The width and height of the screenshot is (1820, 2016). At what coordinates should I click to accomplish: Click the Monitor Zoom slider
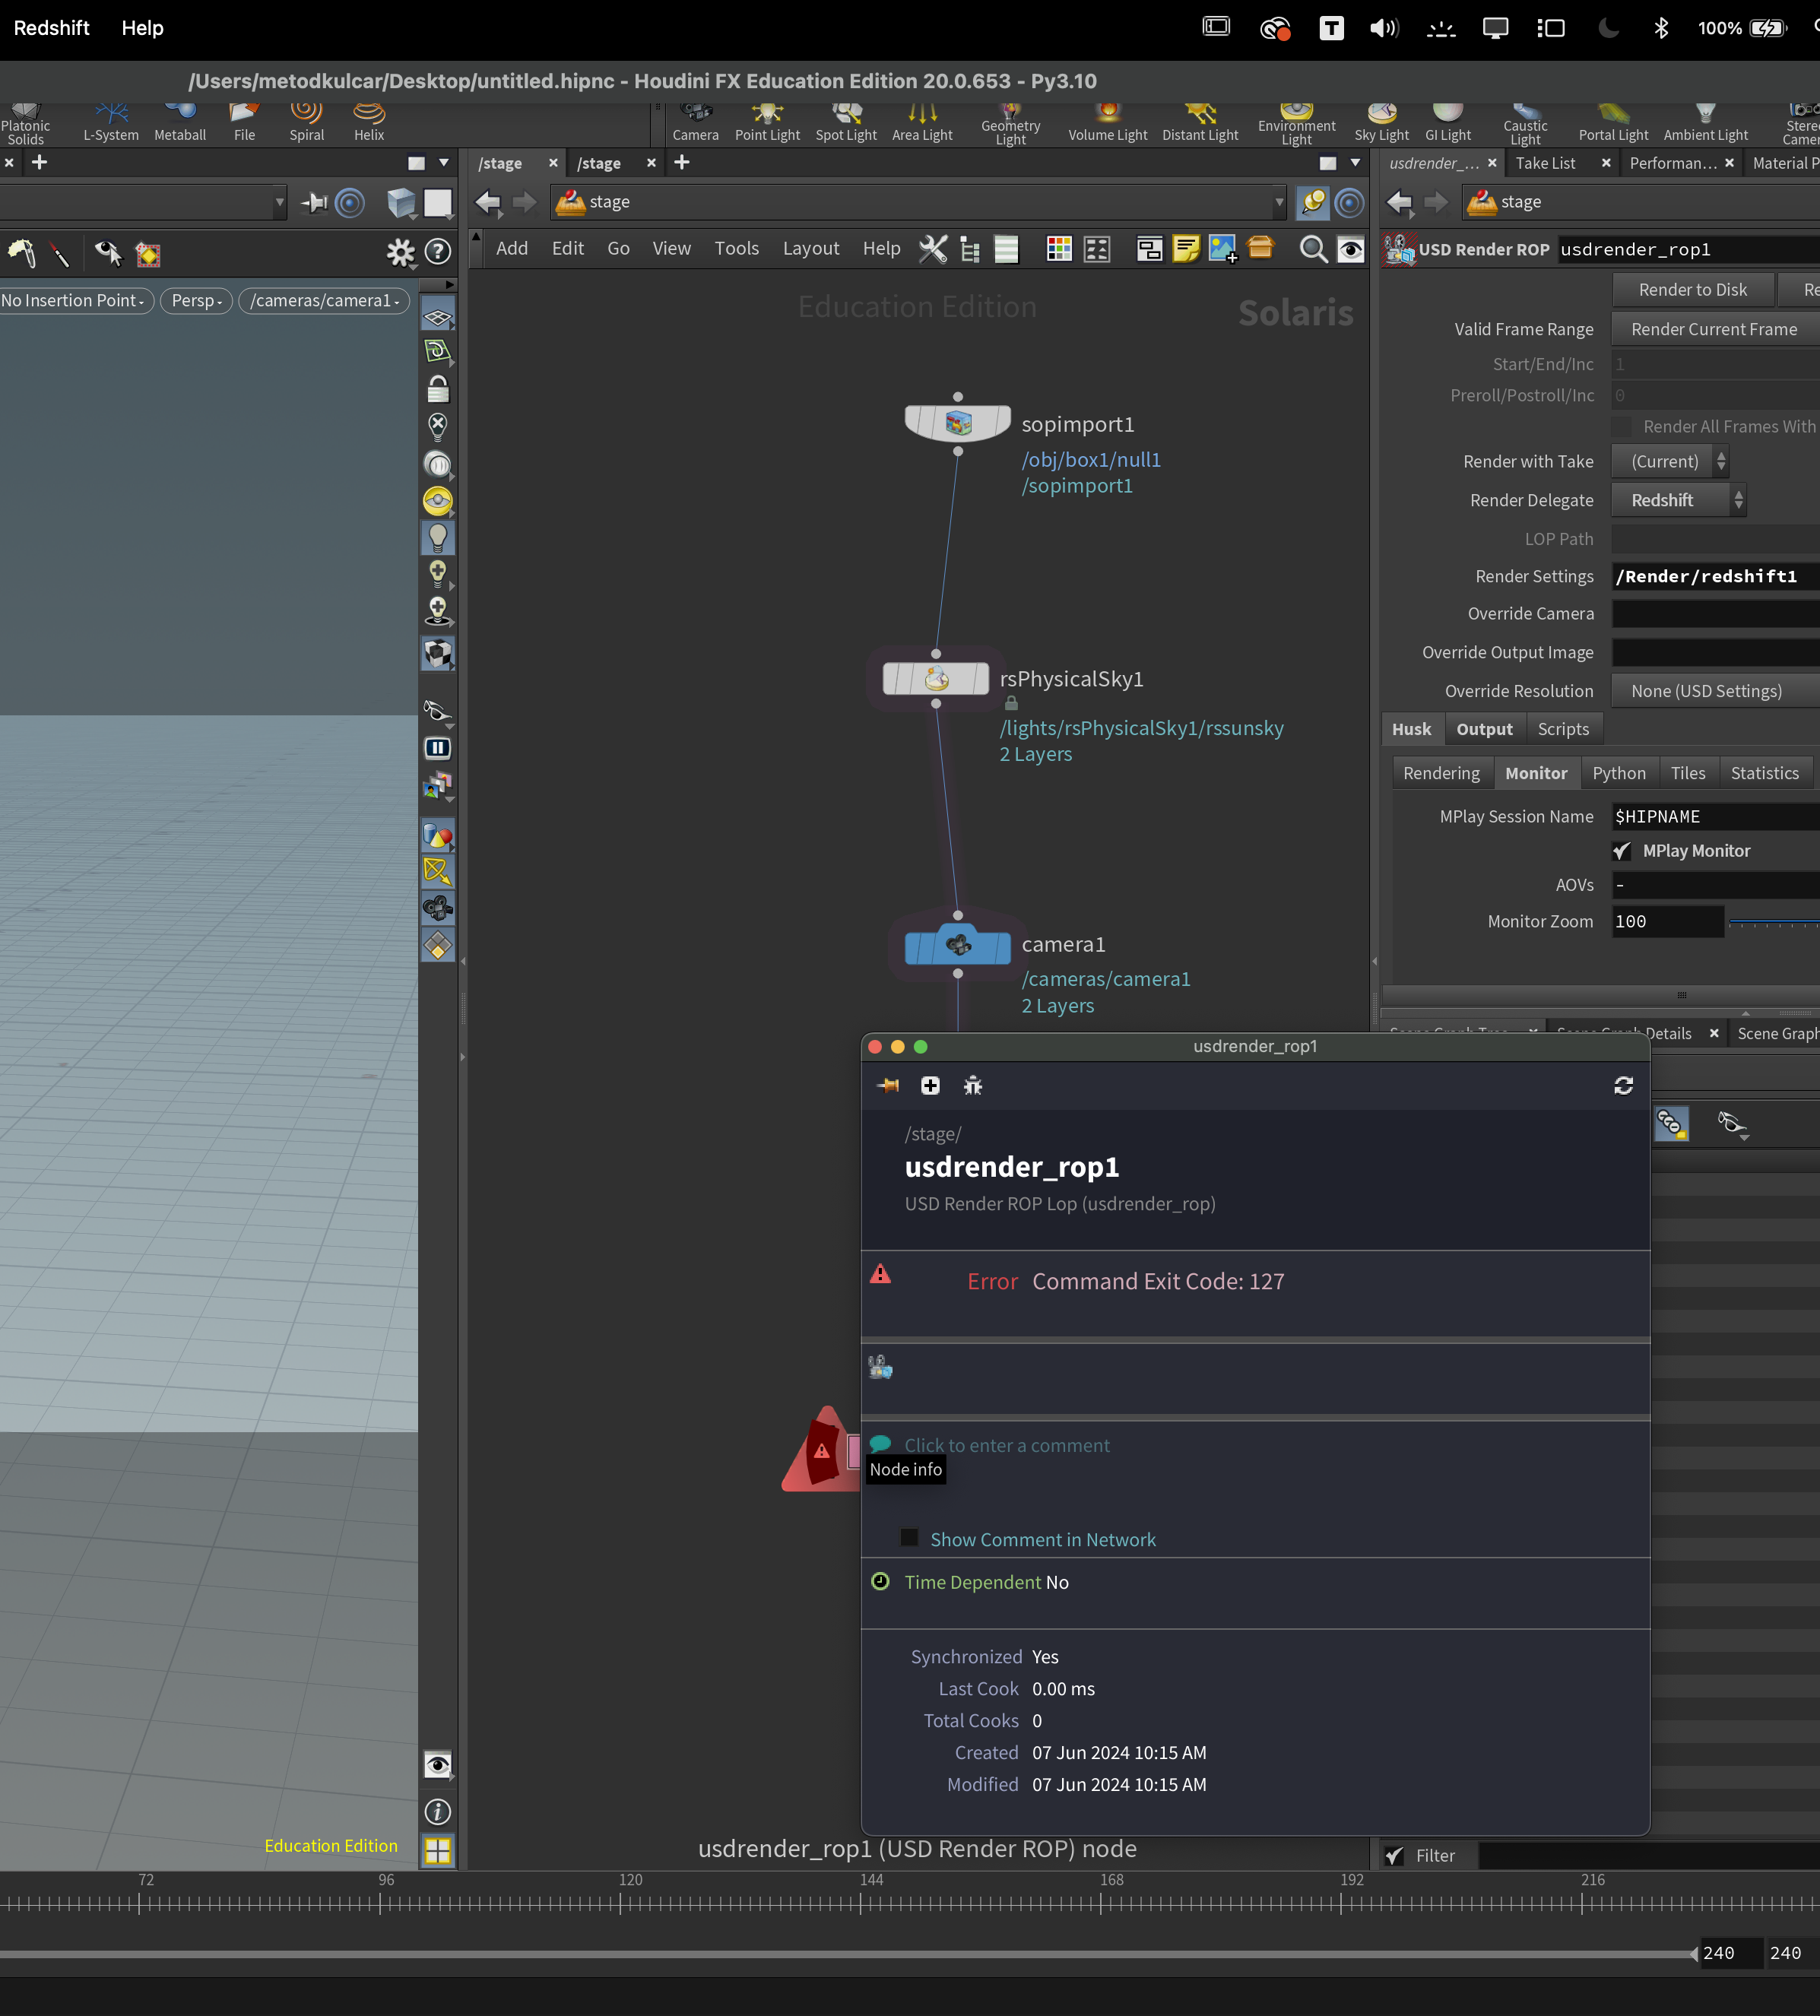click(x=1775, y=921)
